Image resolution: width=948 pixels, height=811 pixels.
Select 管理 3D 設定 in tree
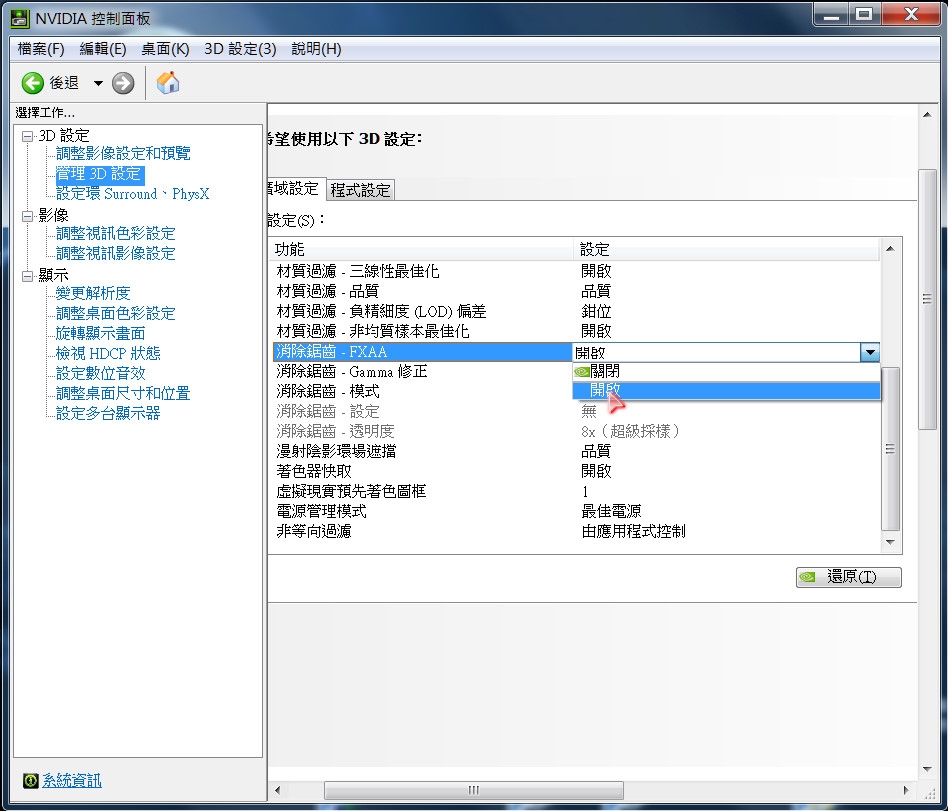[x=98, y=174]
